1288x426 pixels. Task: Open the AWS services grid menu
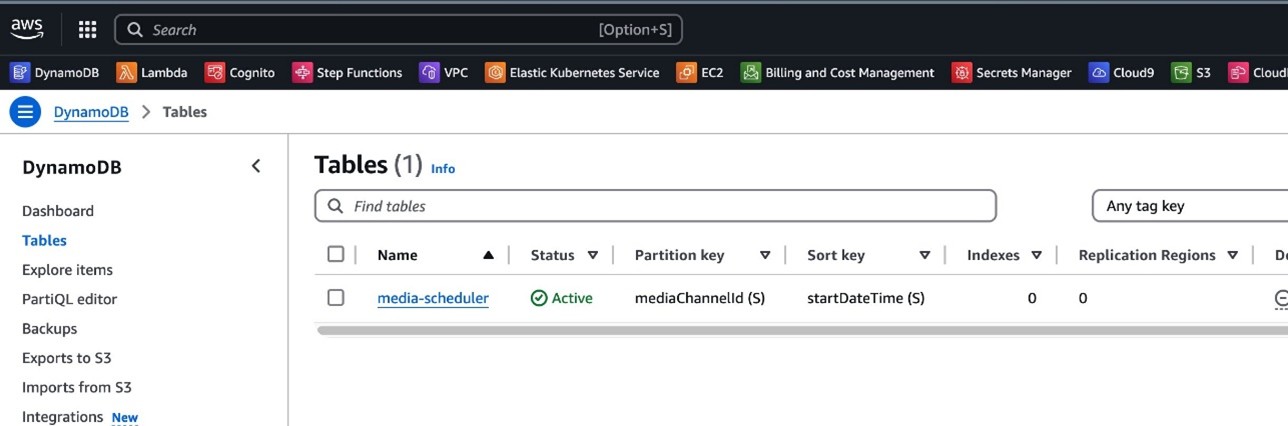(x=87, y=30)
